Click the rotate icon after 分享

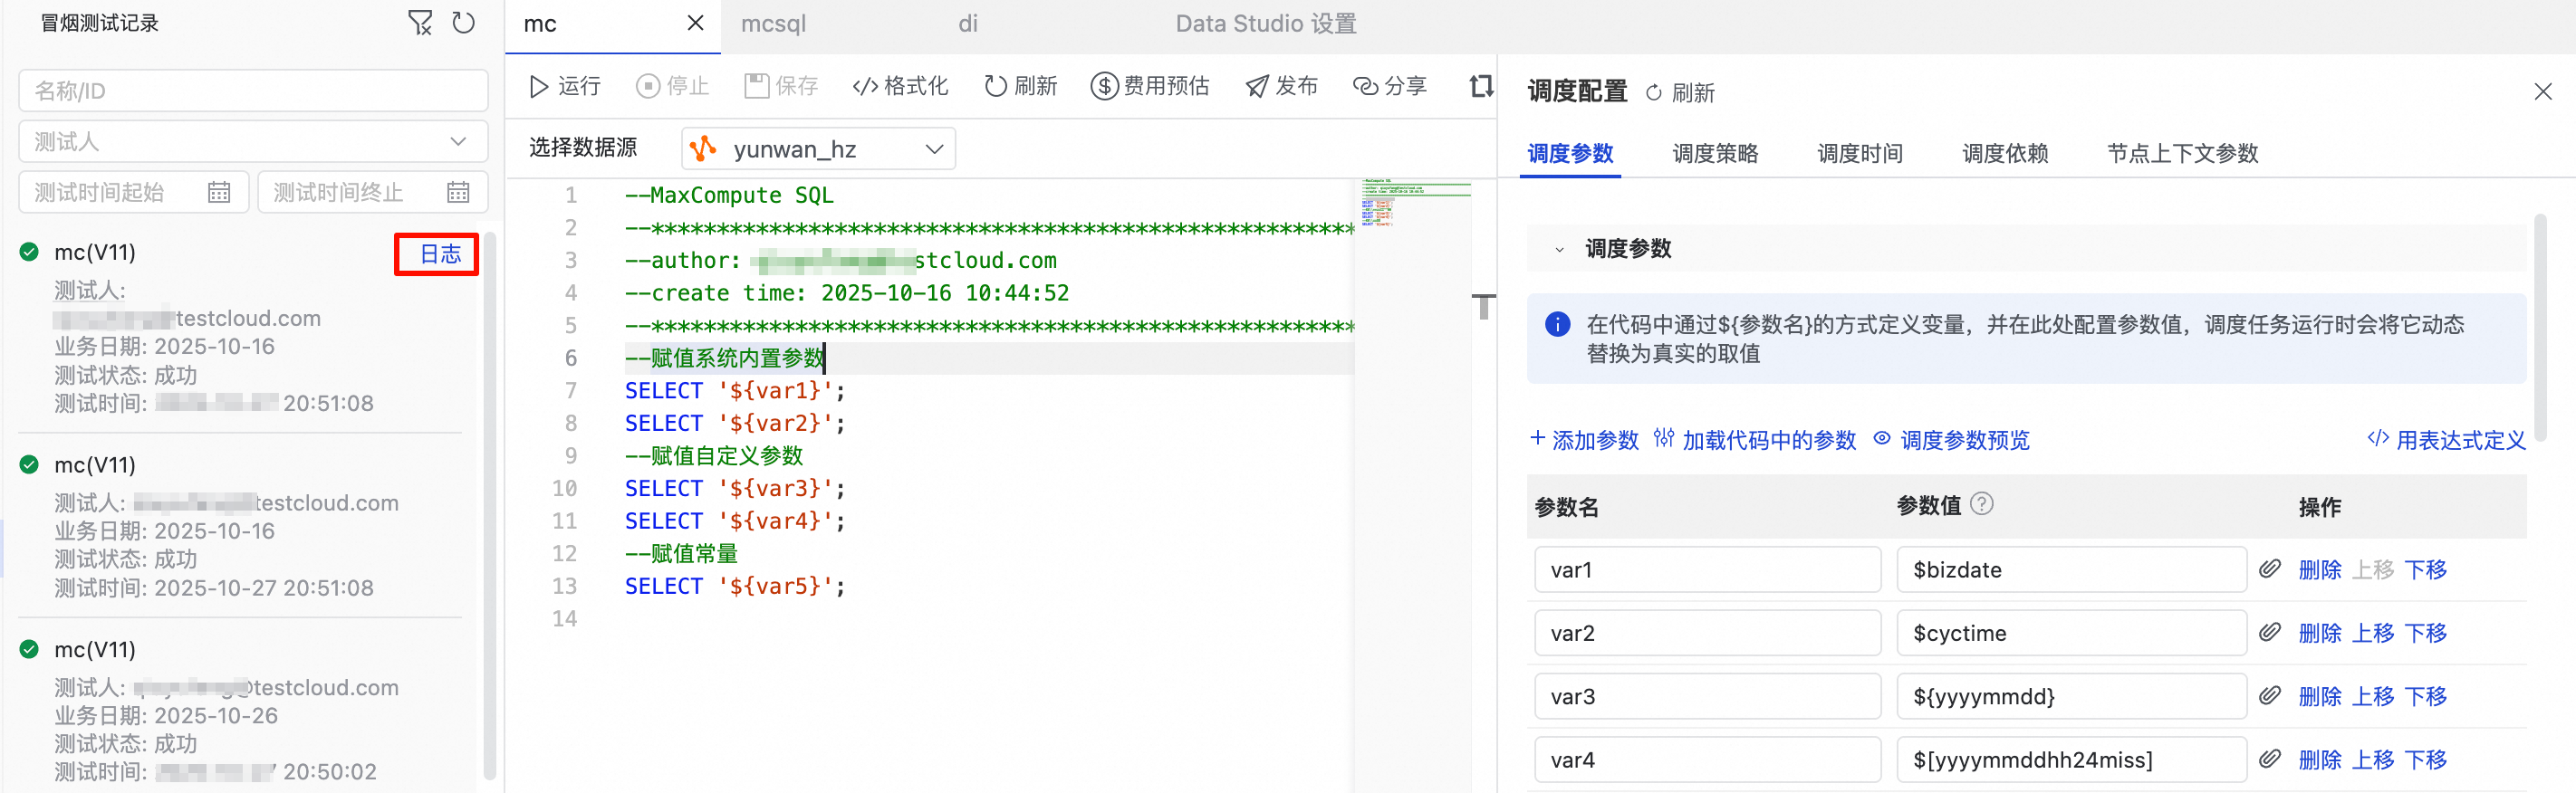click(x=1481, y=86)
